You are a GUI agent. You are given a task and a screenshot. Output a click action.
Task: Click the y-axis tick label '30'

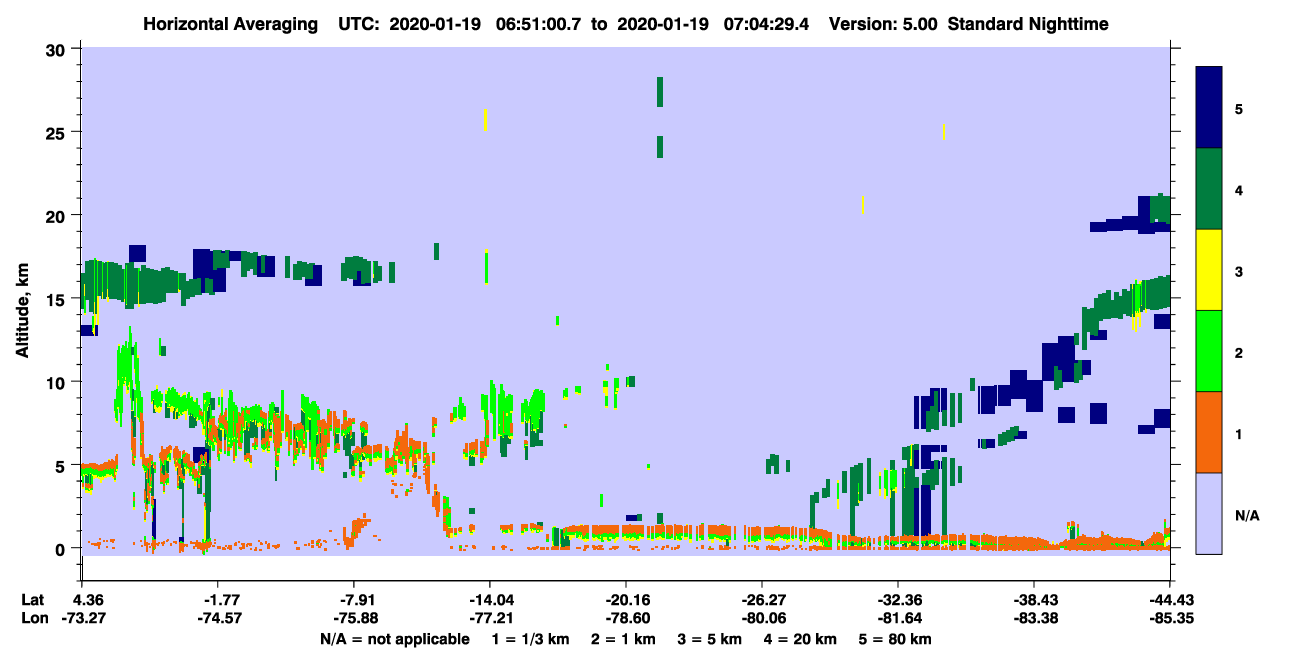(x=57, y=49)
